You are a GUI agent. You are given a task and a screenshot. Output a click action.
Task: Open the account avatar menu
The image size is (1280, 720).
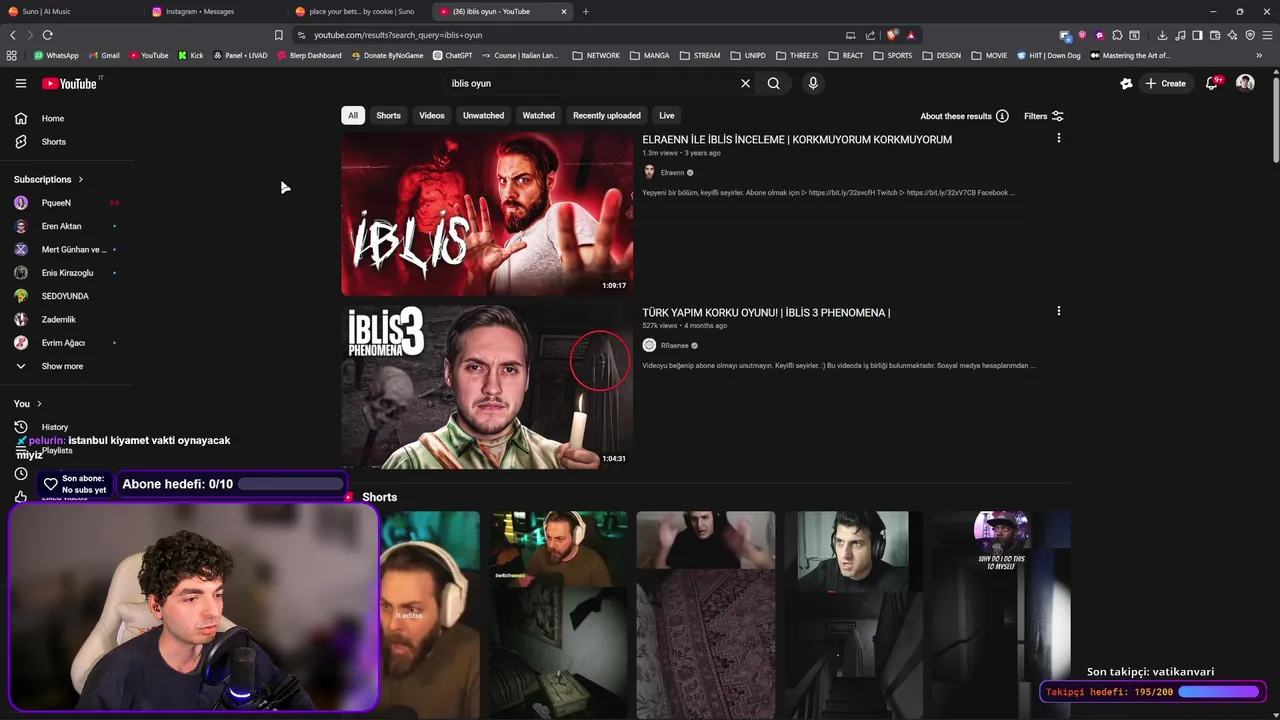point(1245,83)
